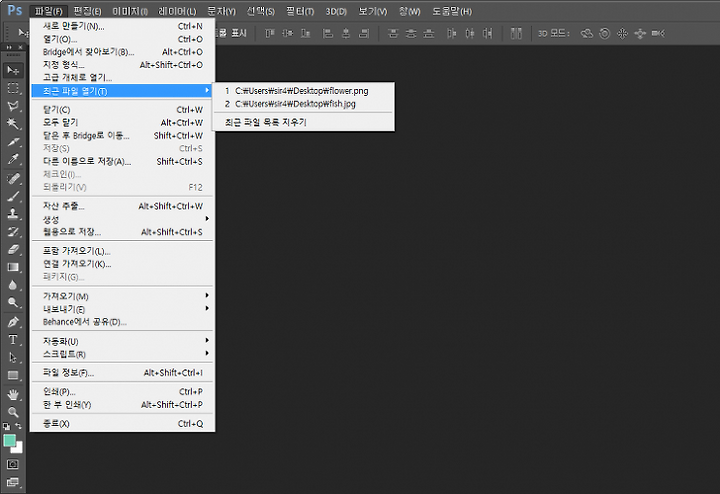Click the distribute top edges icon
The height and width of the screenshot is (494, 720).
(x=393, y=33)
